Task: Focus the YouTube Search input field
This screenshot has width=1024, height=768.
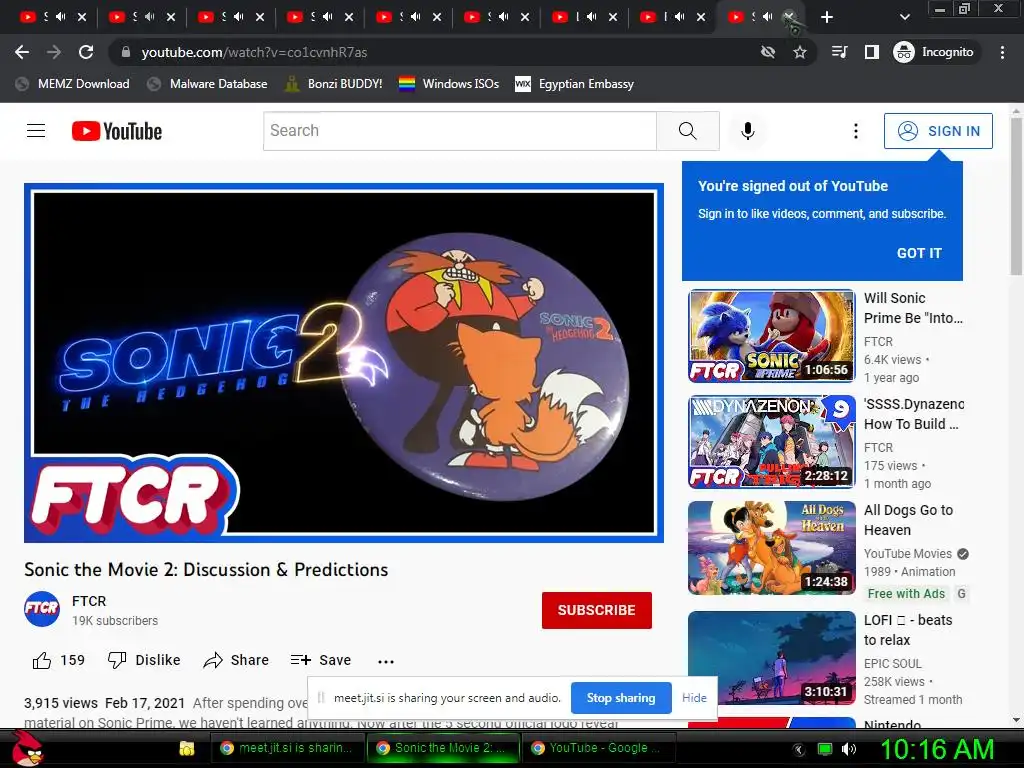Action: [460, 131]
